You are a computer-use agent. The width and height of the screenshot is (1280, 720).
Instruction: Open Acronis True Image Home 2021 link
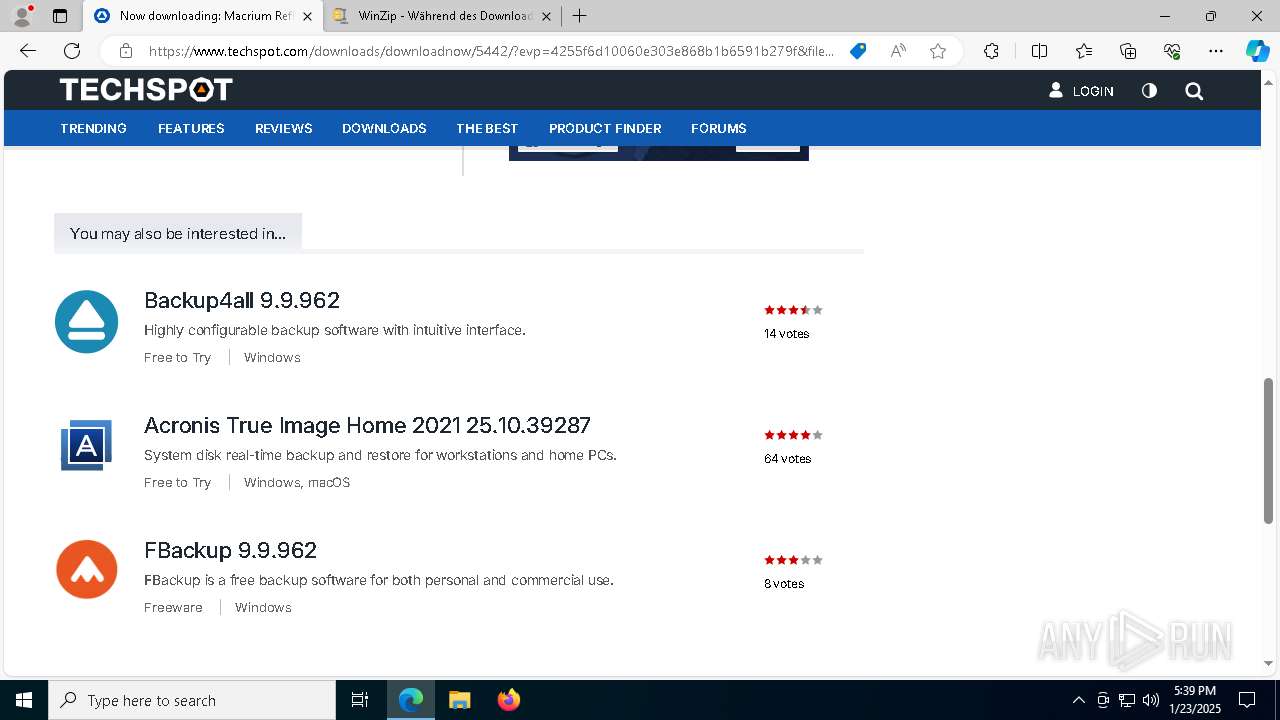[x=367, y=425]
